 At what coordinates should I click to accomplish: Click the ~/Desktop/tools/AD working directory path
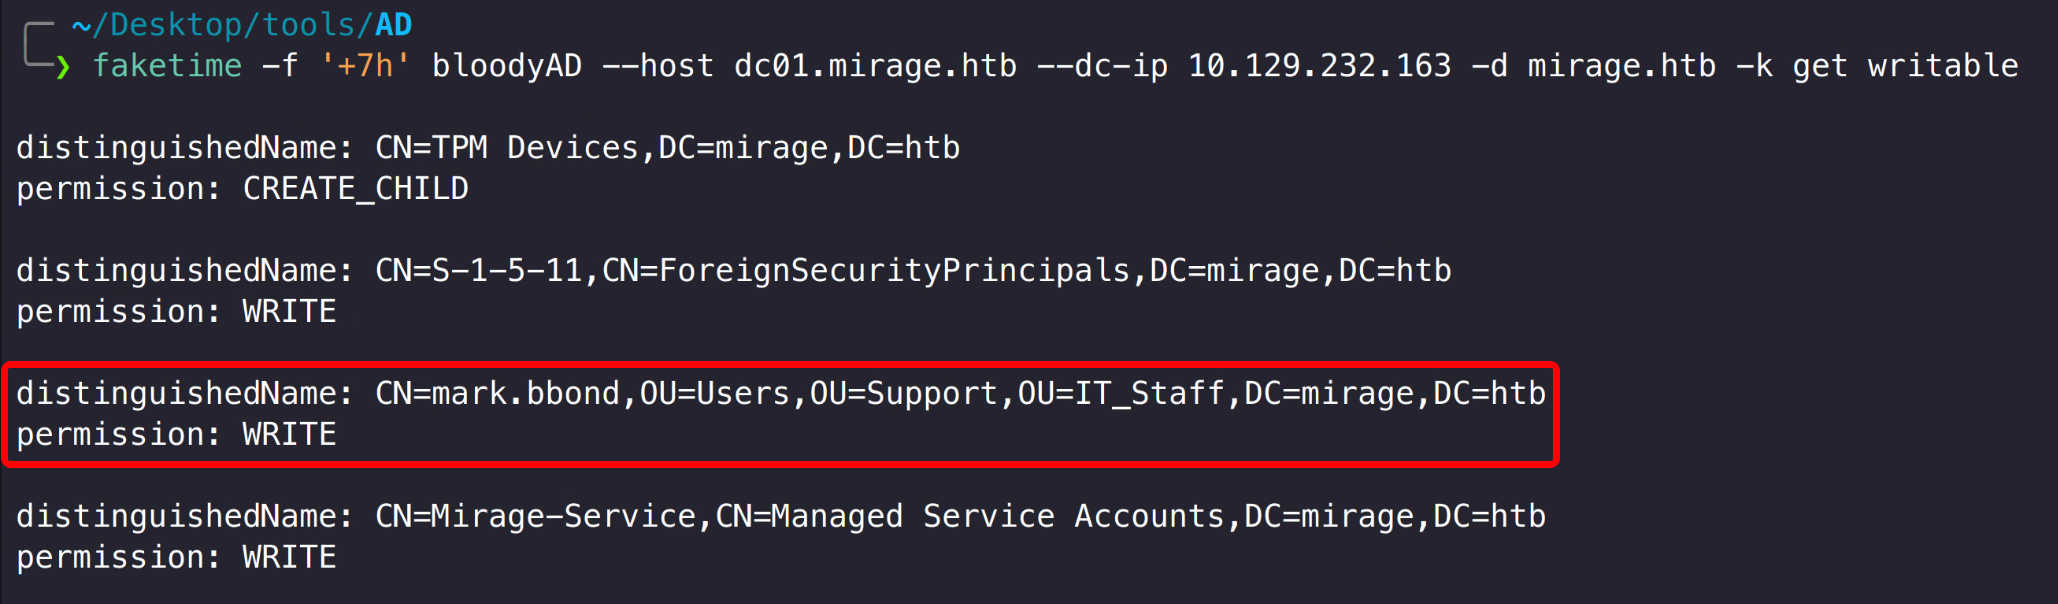pos(241,24)
